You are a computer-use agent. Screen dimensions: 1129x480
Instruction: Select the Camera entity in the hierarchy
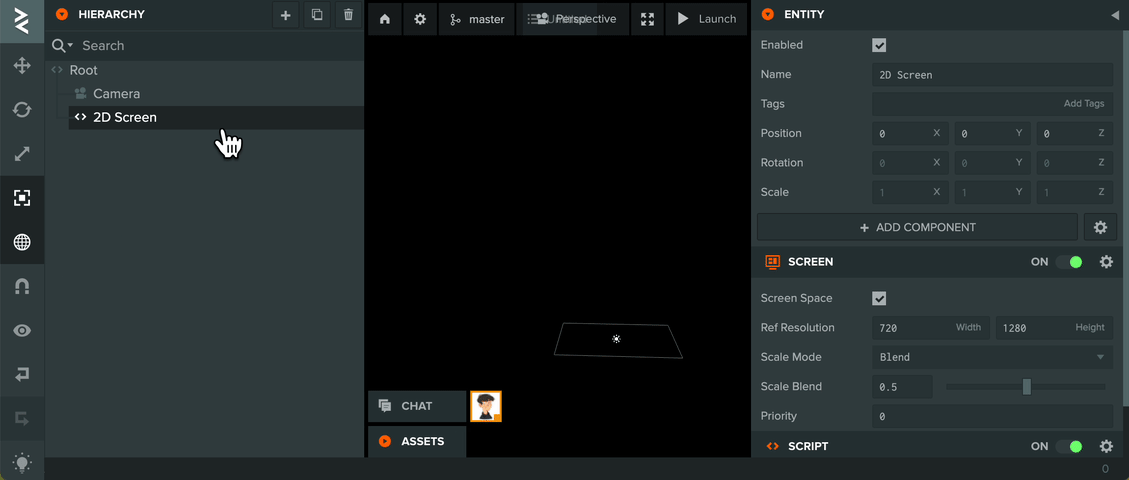click(116, 94)
